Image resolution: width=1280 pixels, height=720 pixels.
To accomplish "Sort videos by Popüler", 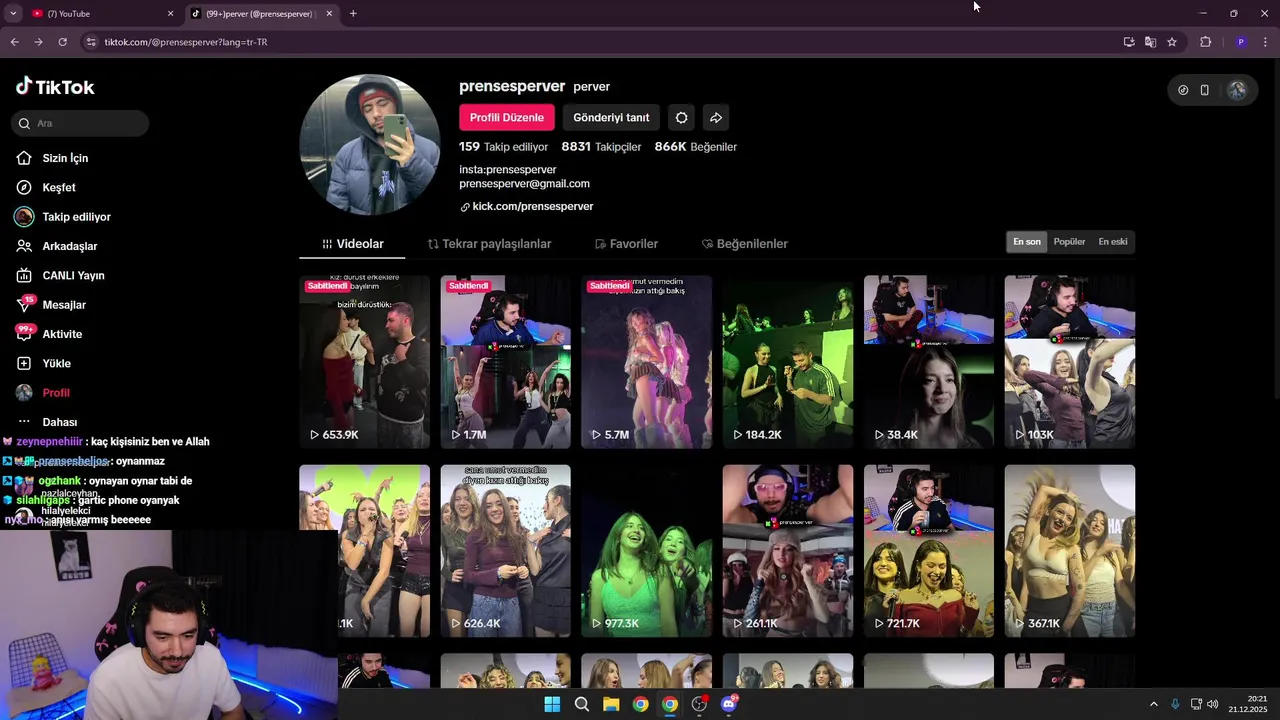I will (1069, 242).
